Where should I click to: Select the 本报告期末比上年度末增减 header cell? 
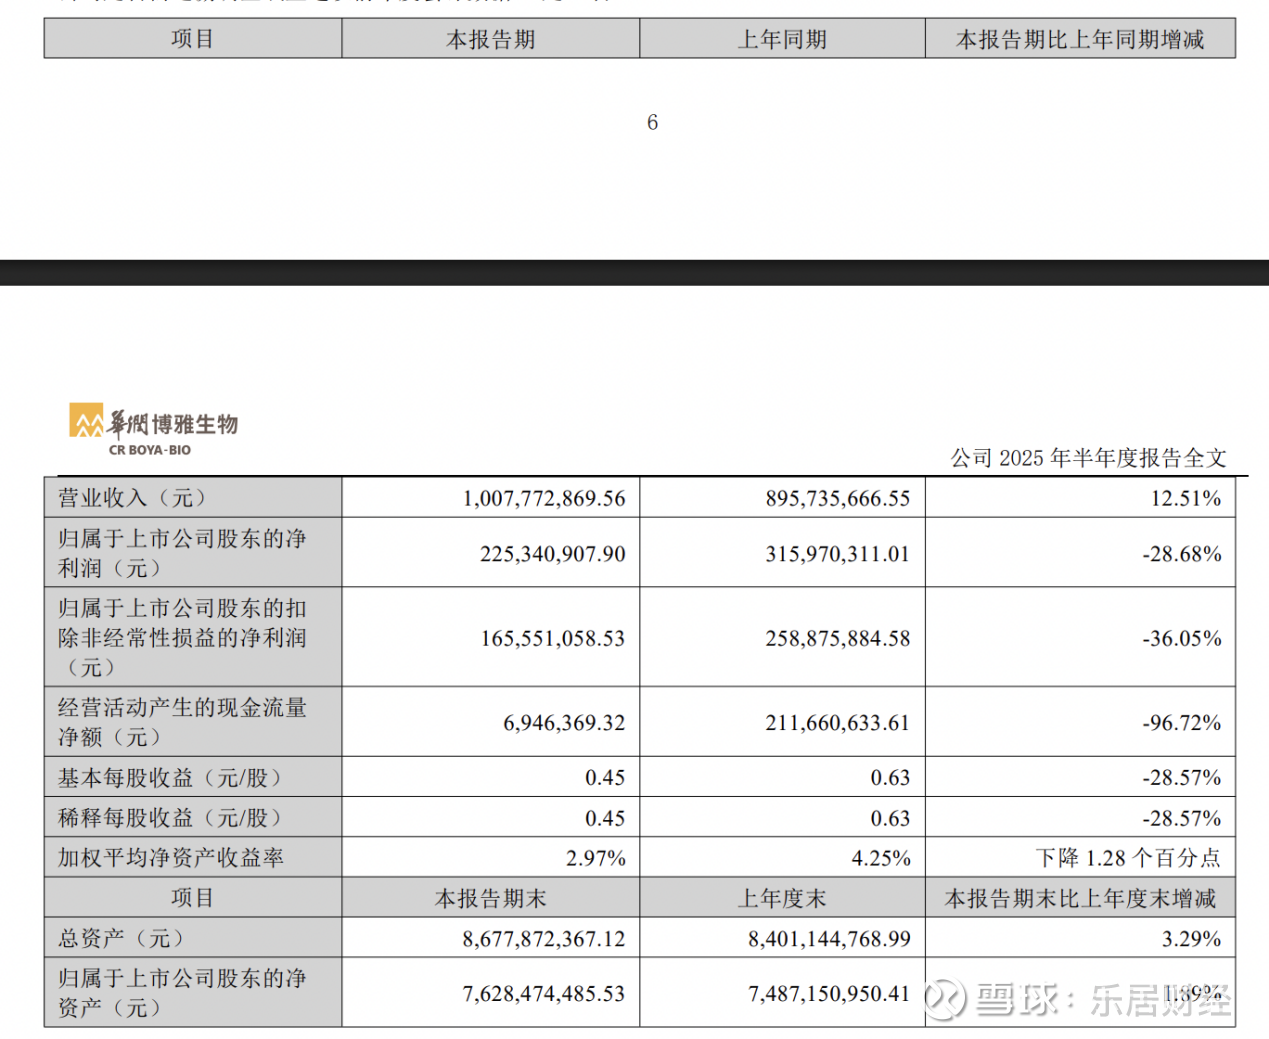pos(1080,899)
